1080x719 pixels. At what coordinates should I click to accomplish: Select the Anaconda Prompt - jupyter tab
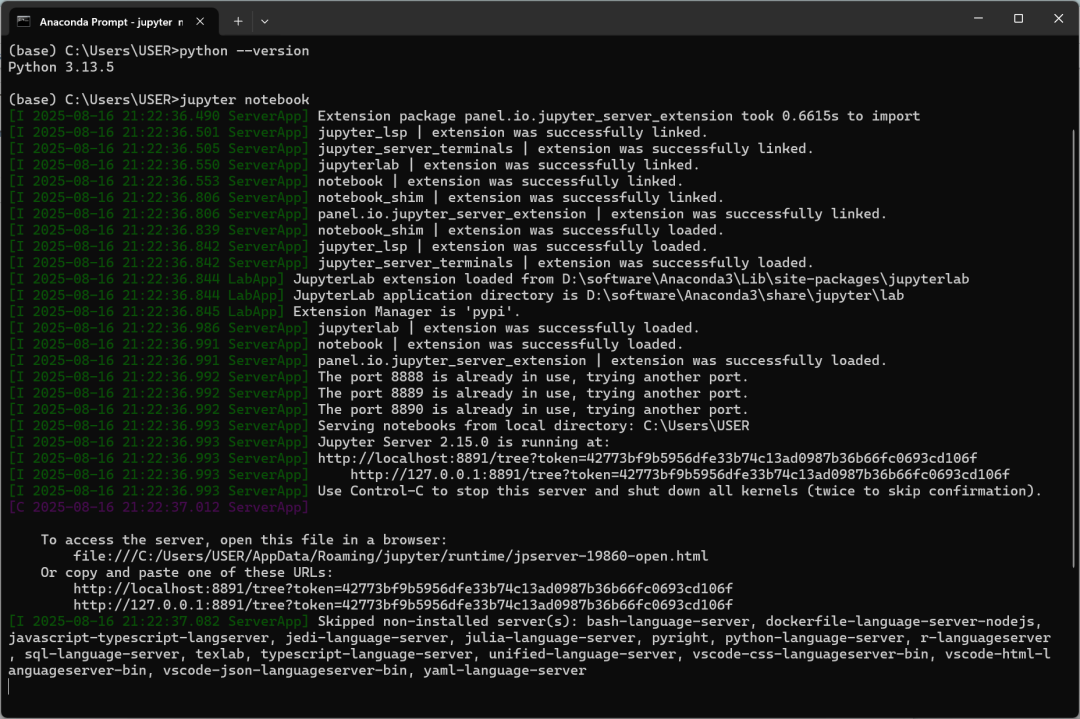114,21
